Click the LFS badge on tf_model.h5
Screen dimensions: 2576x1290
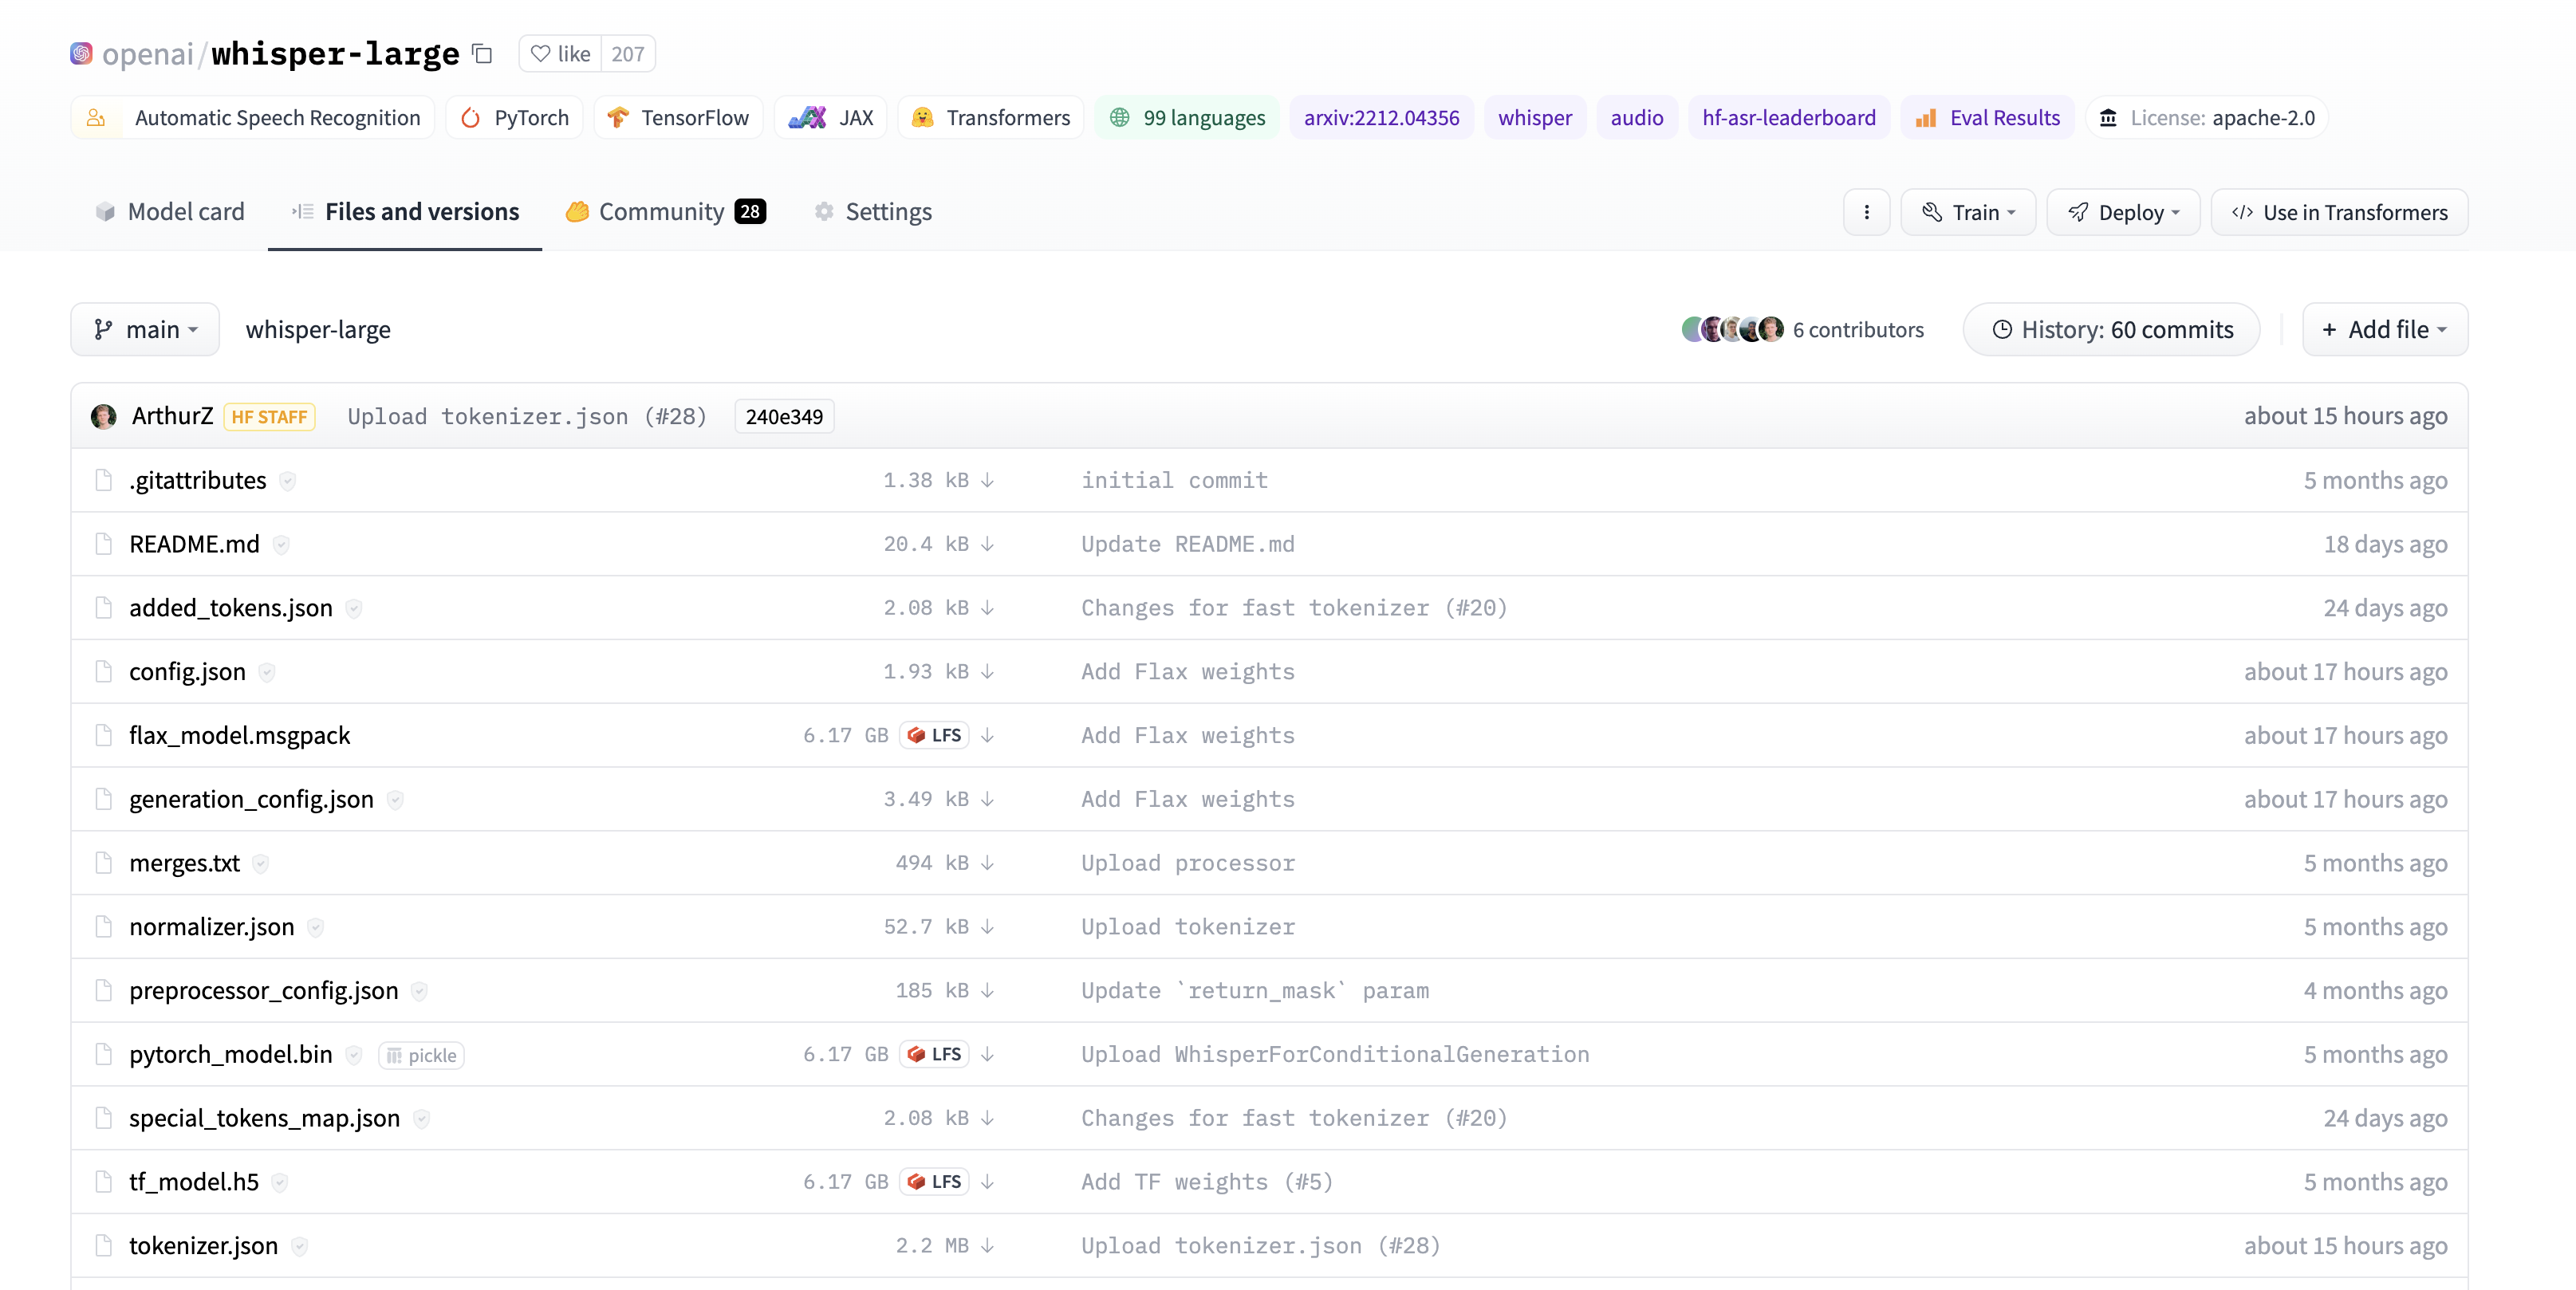point(934,1181)
